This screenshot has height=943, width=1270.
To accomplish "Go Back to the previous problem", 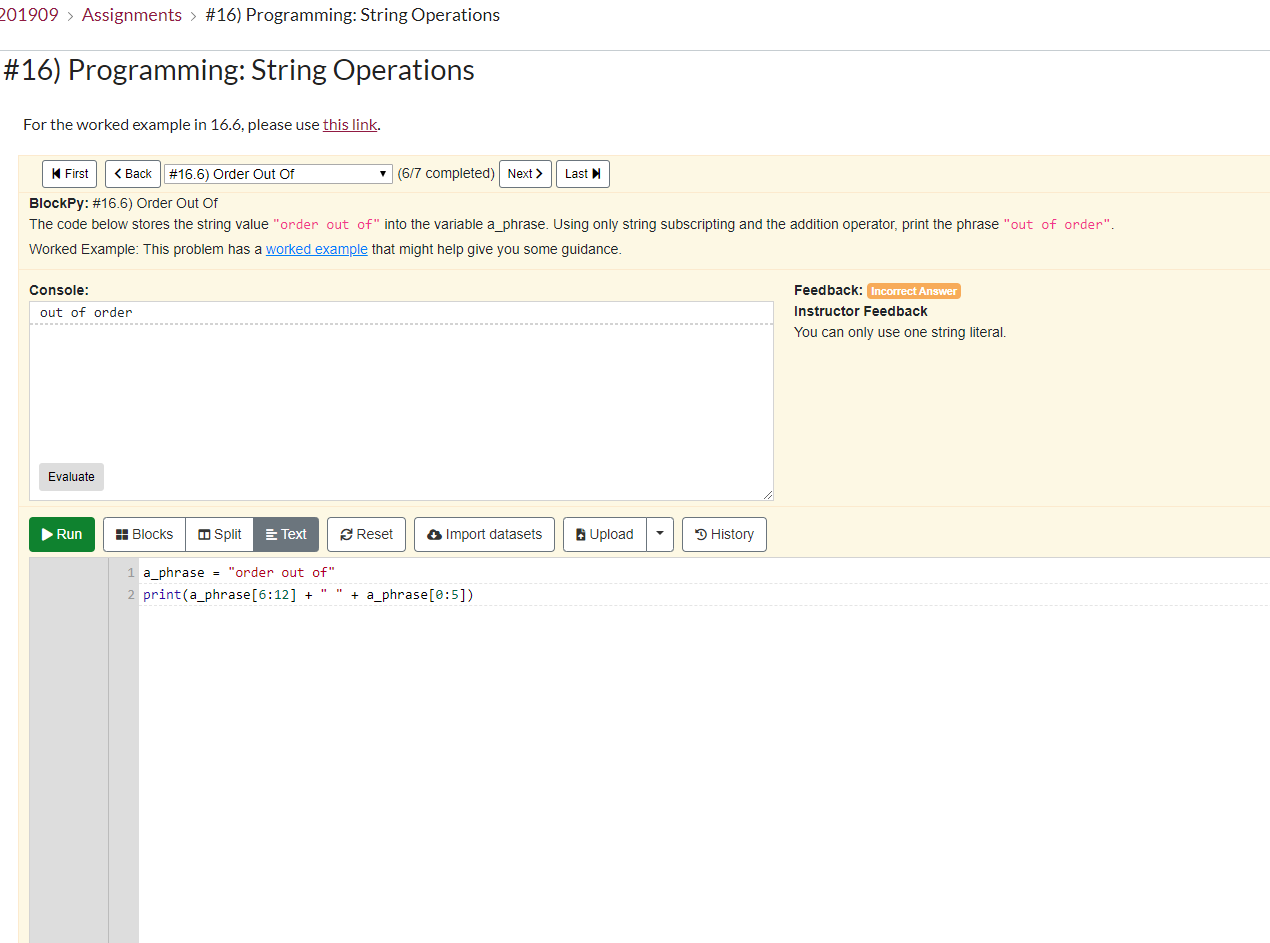I will pos(132,173).
